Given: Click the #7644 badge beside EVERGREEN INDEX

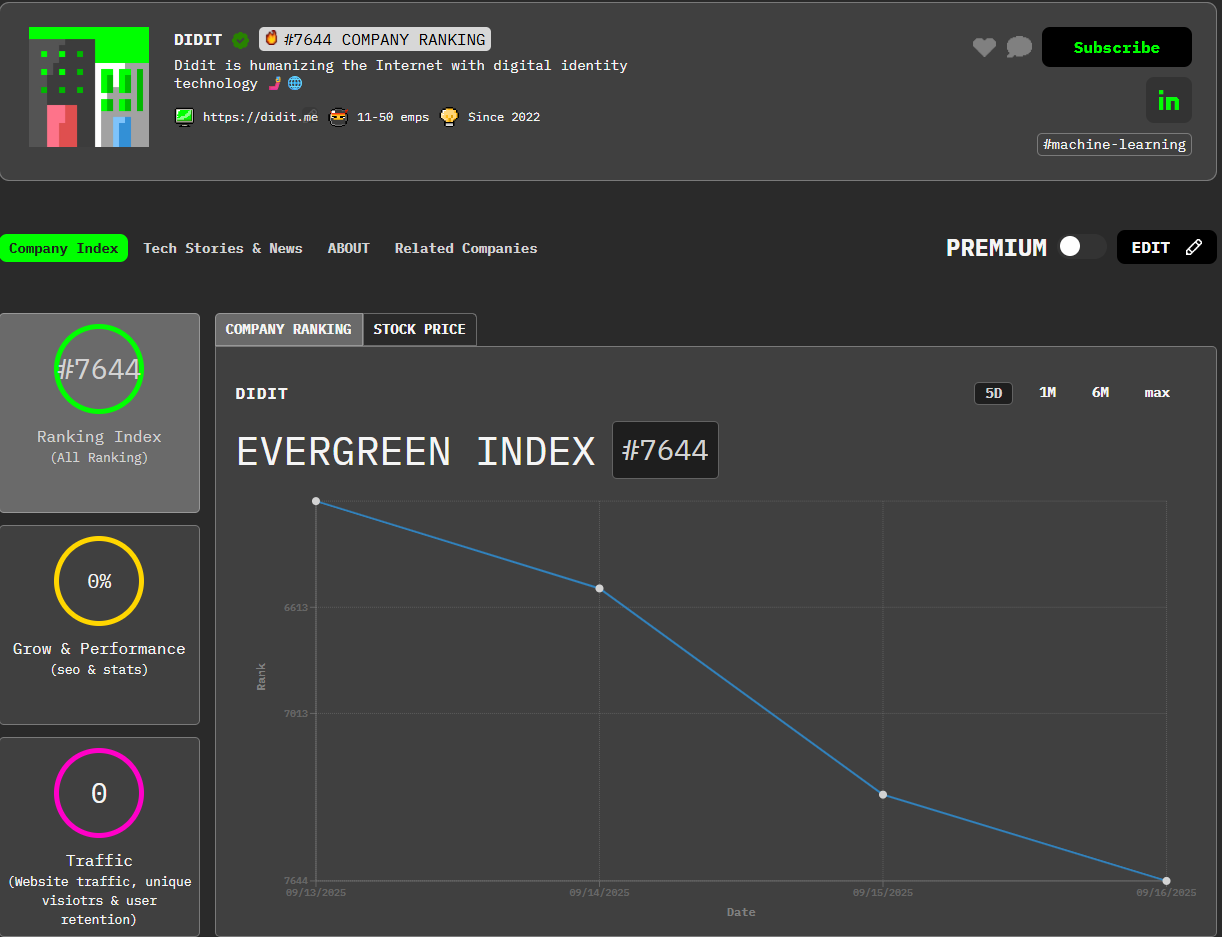Looking at the screenshot, I should tap(665, 450).
